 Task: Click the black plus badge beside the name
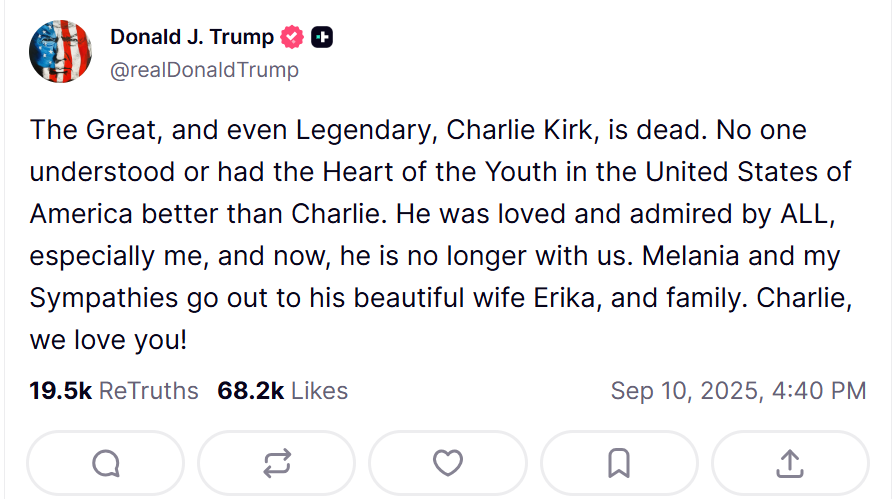pyautogui.click(x=322, y=38)
